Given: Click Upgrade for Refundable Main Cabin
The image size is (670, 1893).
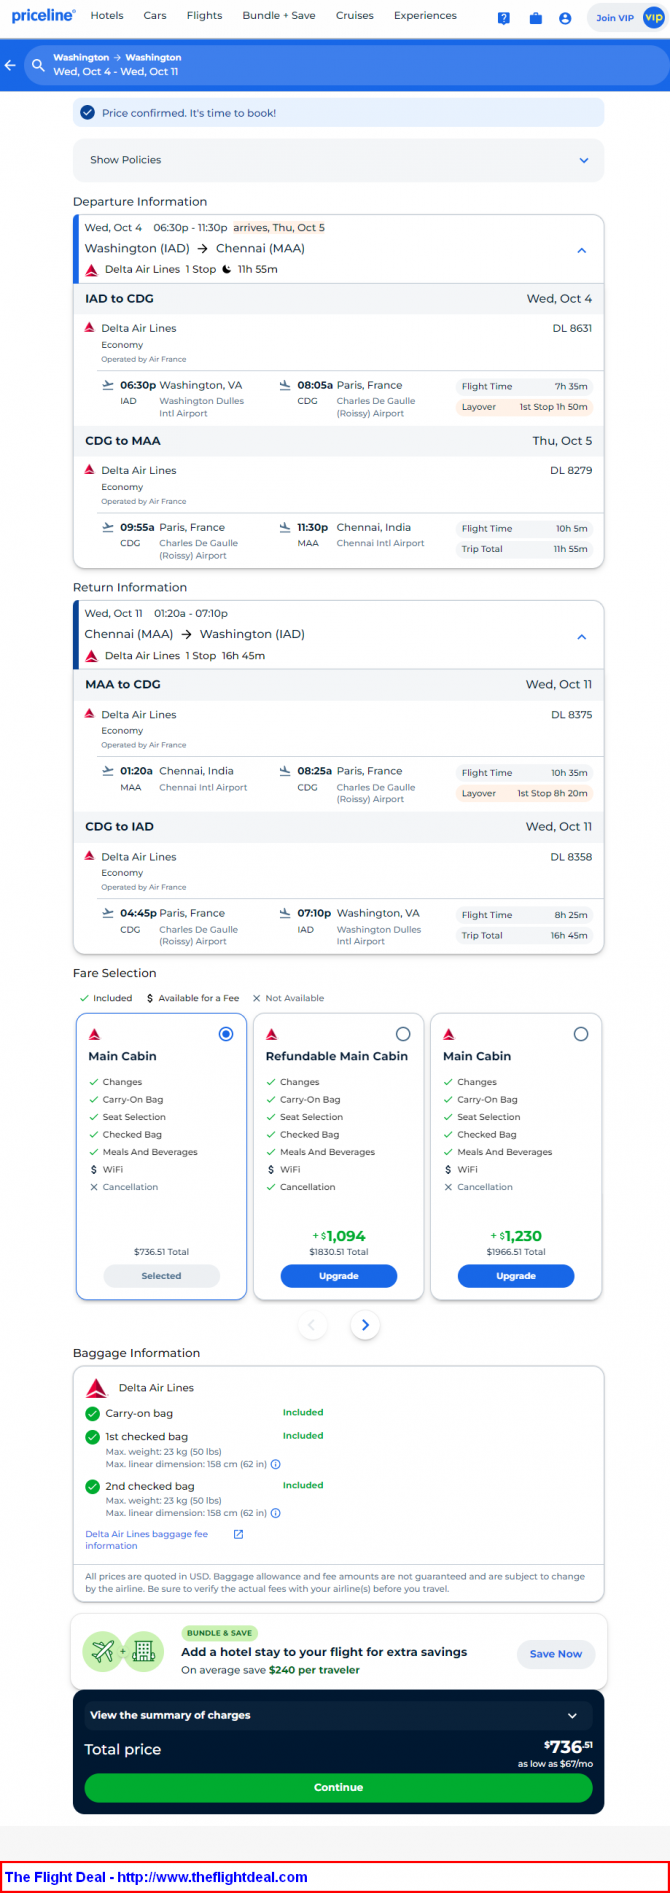Looking at the screenshot, I should coord(338,1276).
